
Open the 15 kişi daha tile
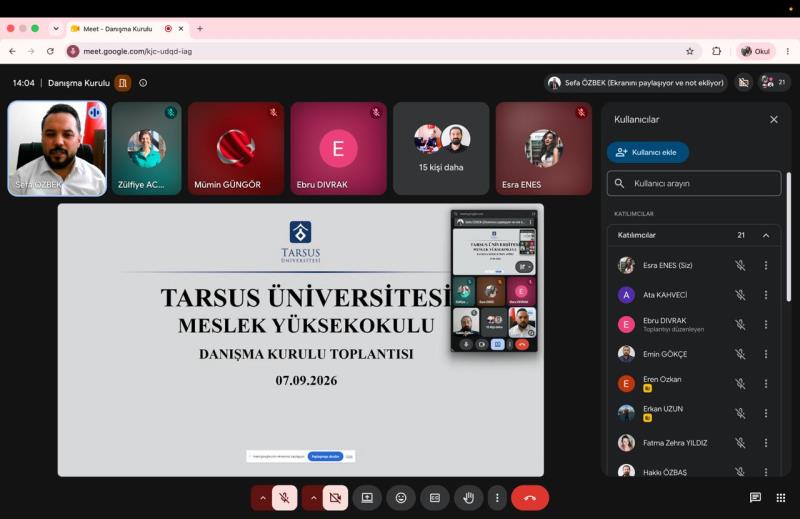[441, 149]
